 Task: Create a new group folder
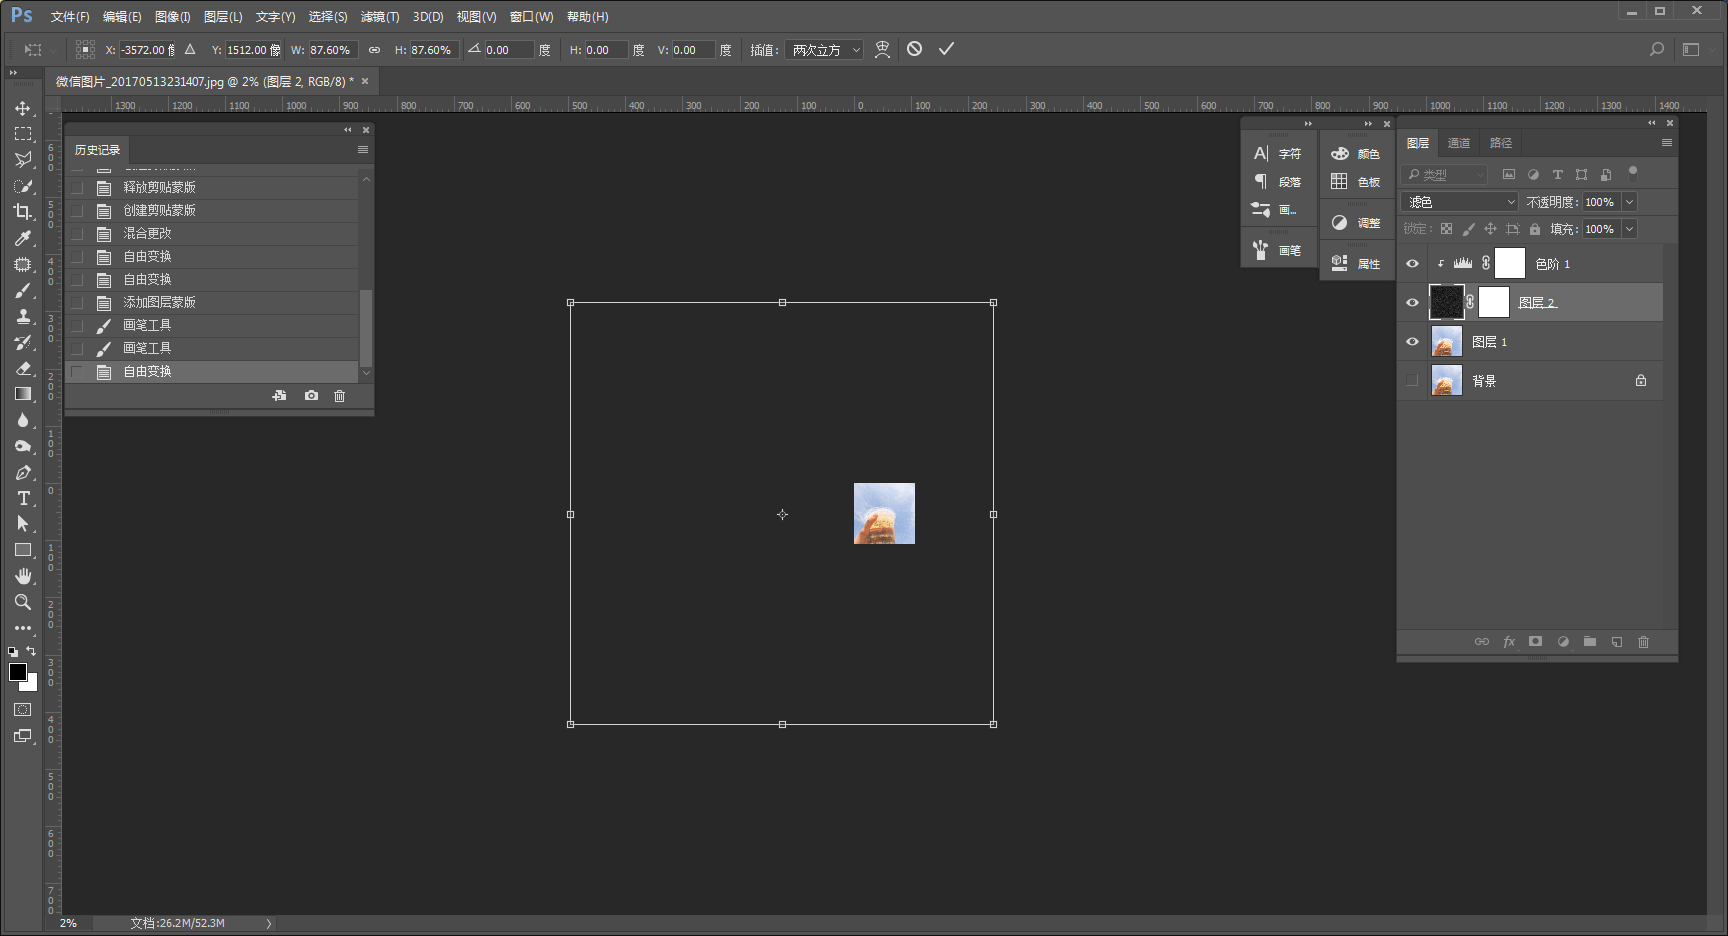point(1590,642)
